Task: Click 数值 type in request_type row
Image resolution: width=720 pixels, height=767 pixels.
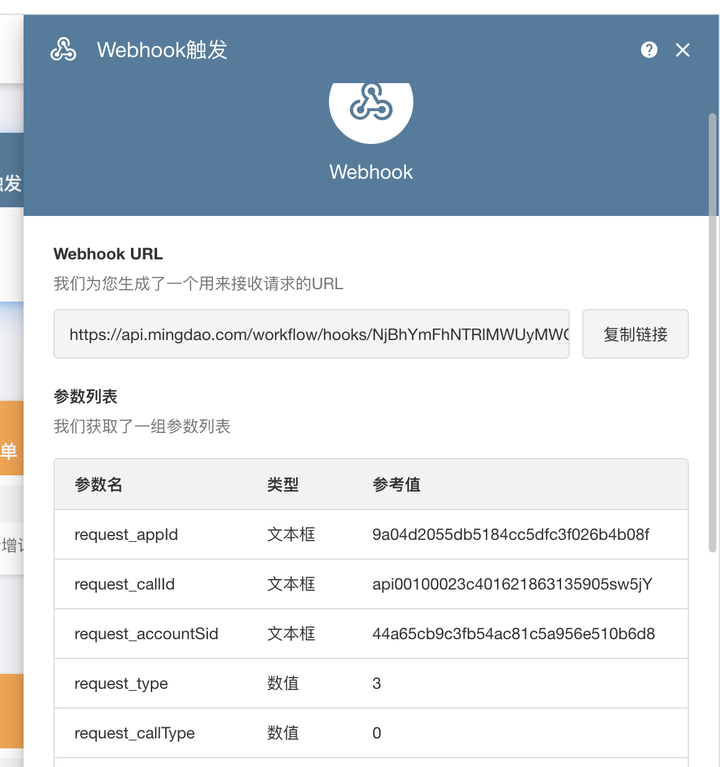Action: 283,683
